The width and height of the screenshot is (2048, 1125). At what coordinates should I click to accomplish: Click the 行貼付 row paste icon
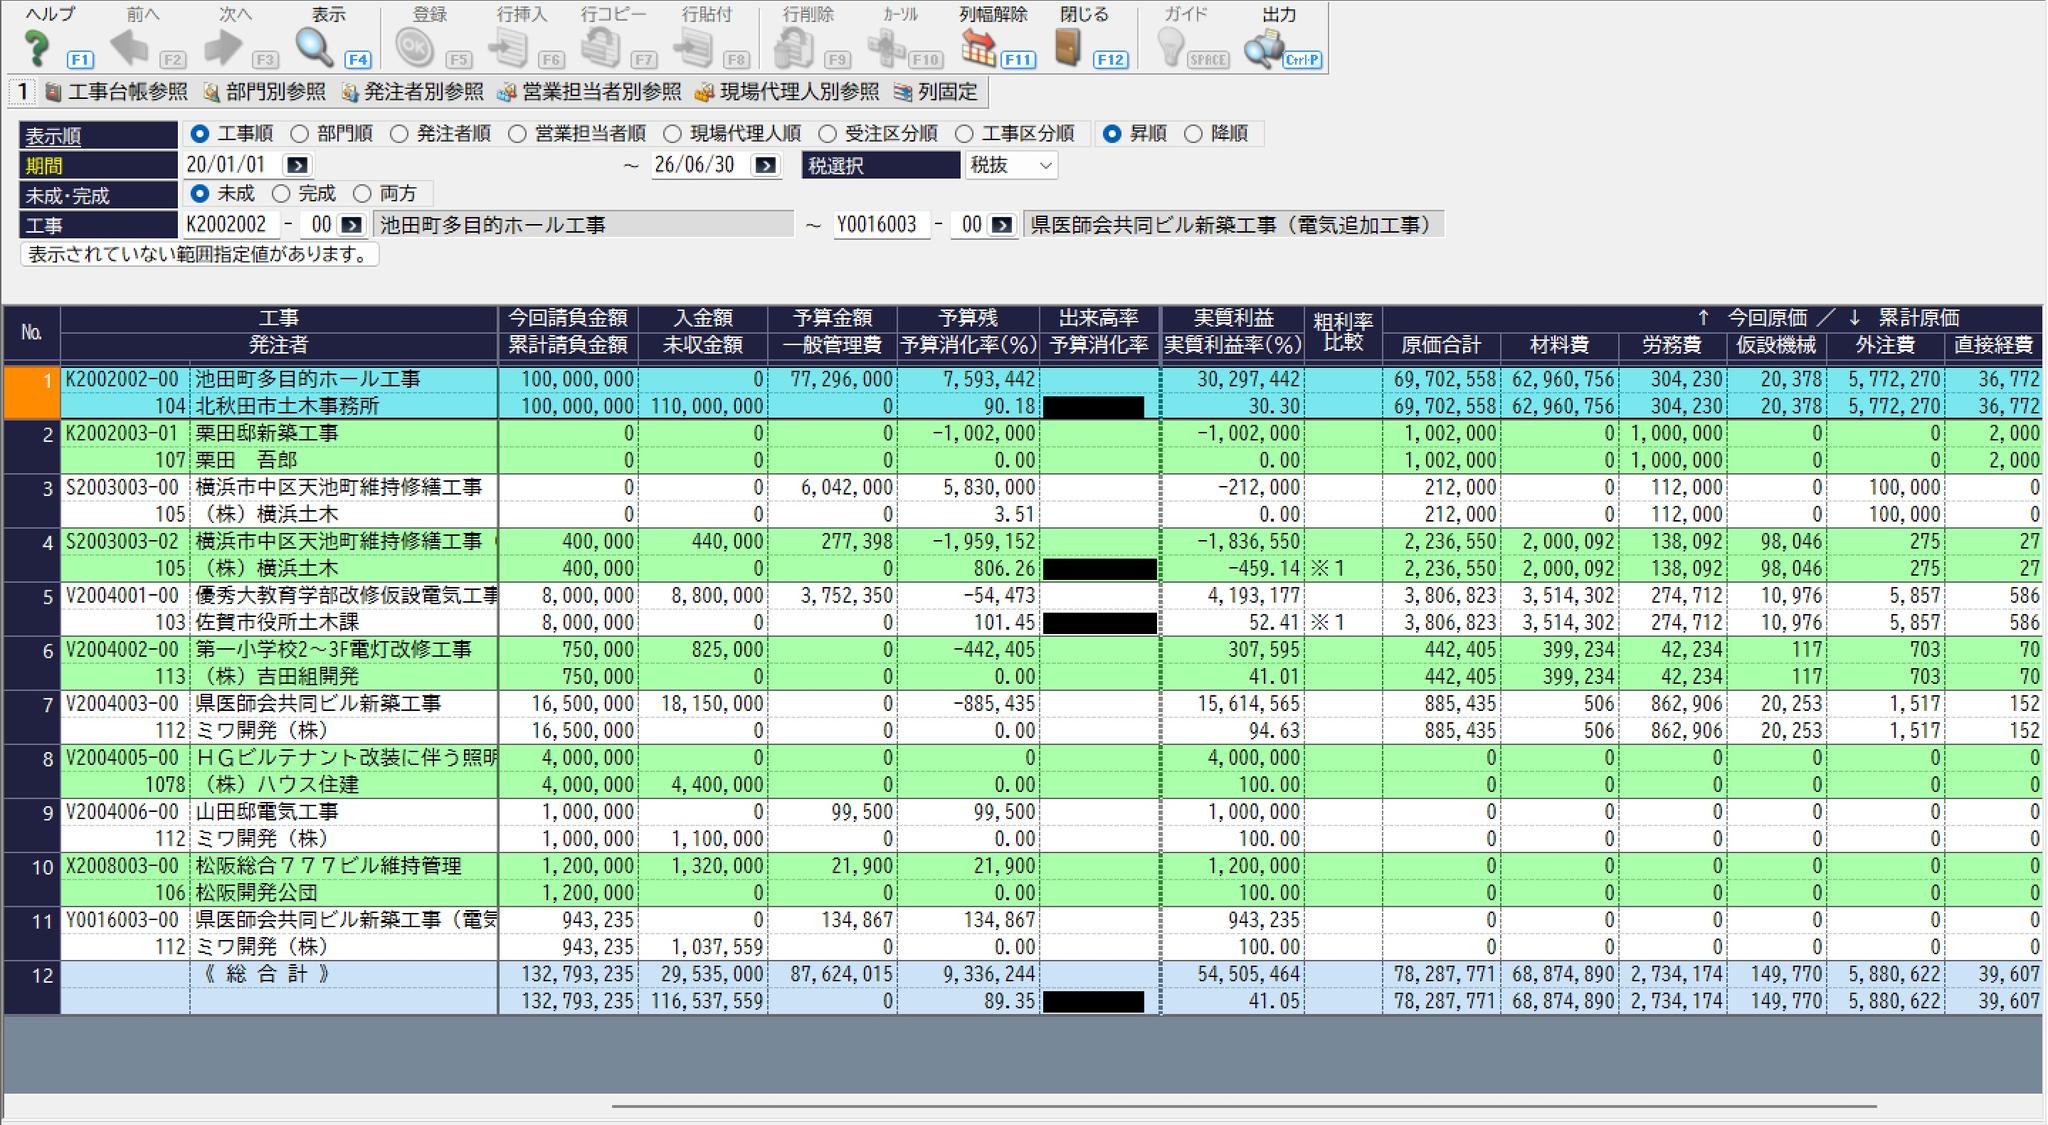(x=694, y=47)
